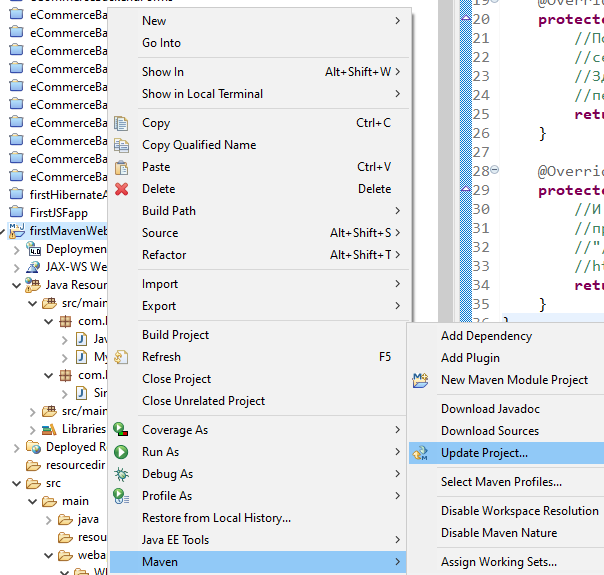604x575 pixels.
Task: Expand the java folder node
Action: pyautogui.click(x=49, y=520)
